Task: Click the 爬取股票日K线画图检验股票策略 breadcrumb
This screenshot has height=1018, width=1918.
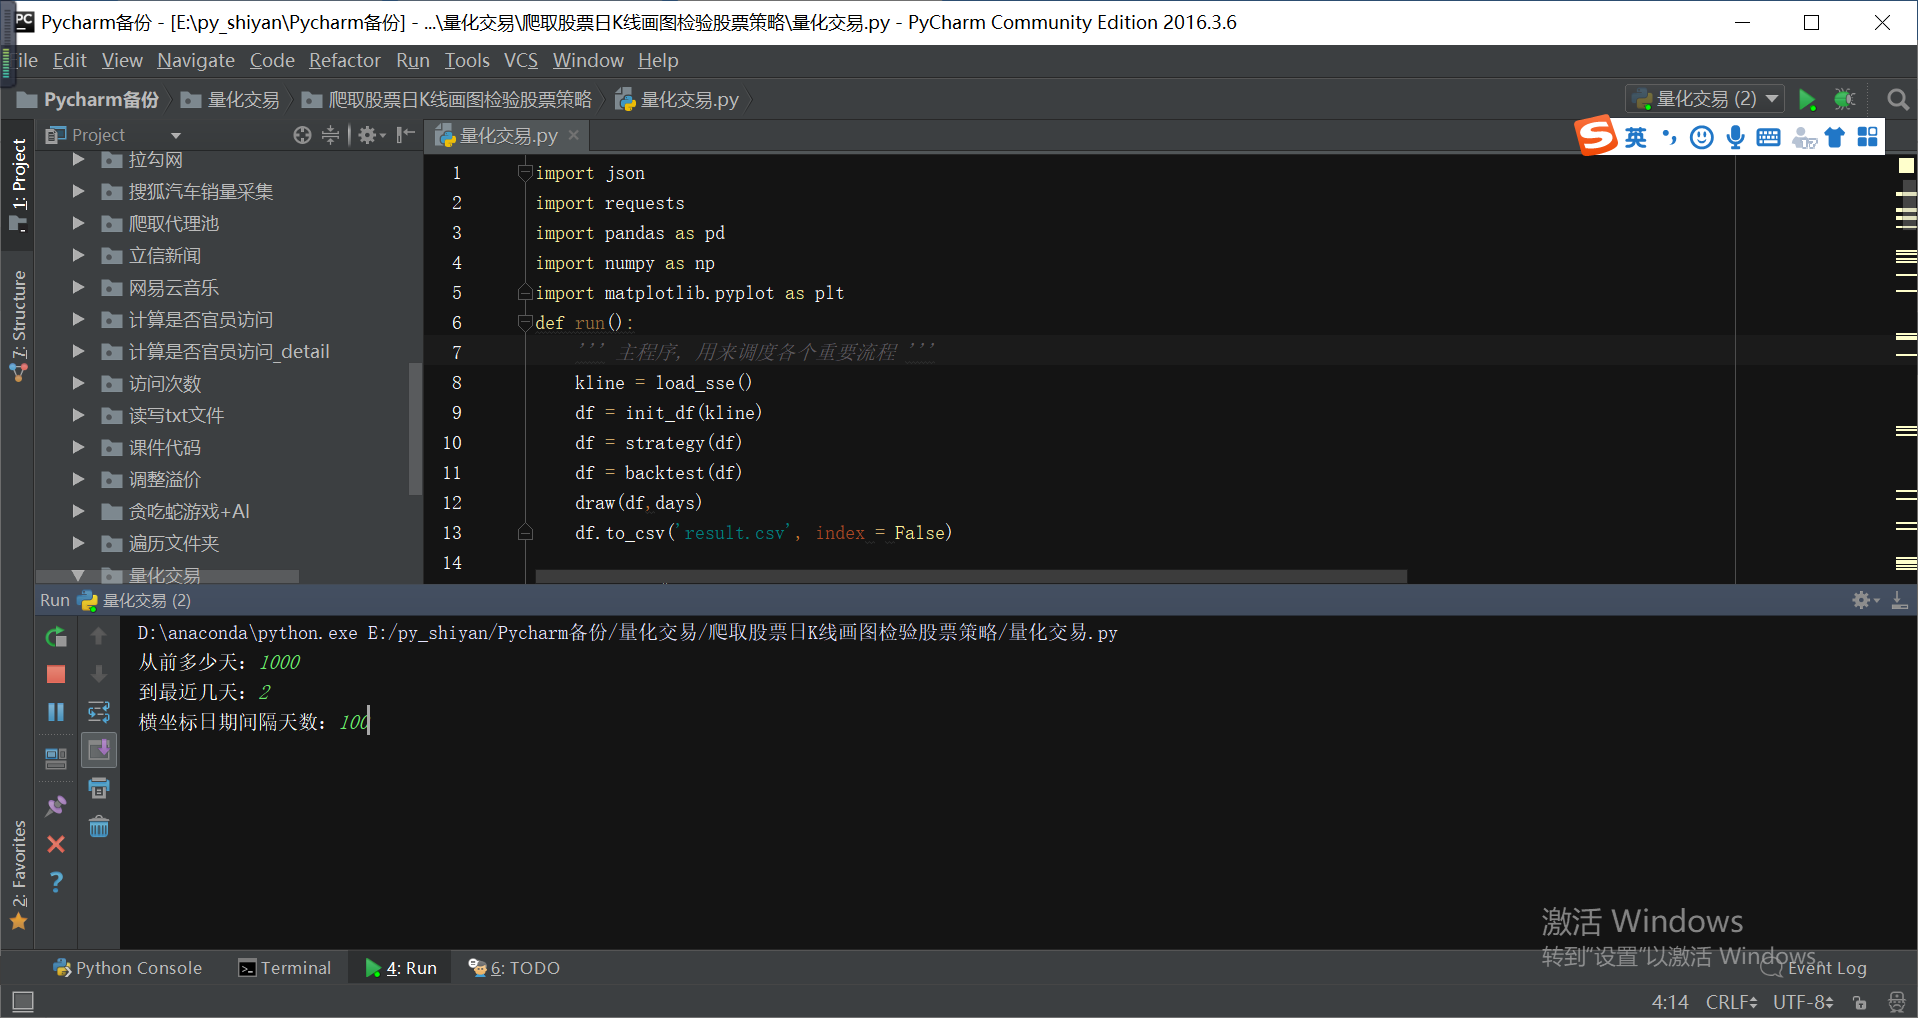Action: pyautogui.click(x=447, y=100)
